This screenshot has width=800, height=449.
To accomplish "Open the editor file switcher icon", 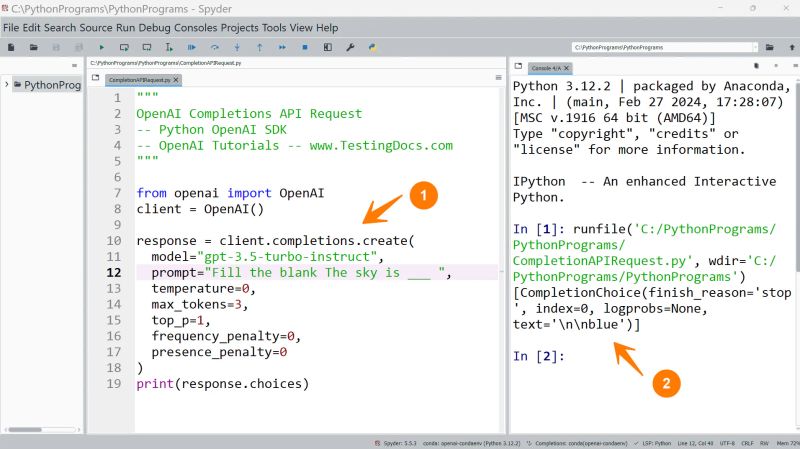I will coord(95,78).
